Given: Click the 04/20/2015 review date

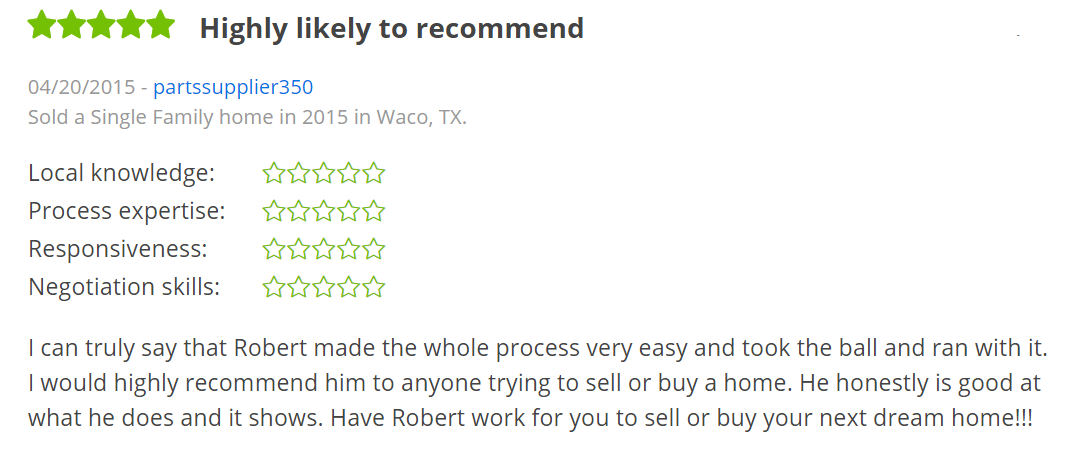Looking at the screenshot, I should pos(80,88).
